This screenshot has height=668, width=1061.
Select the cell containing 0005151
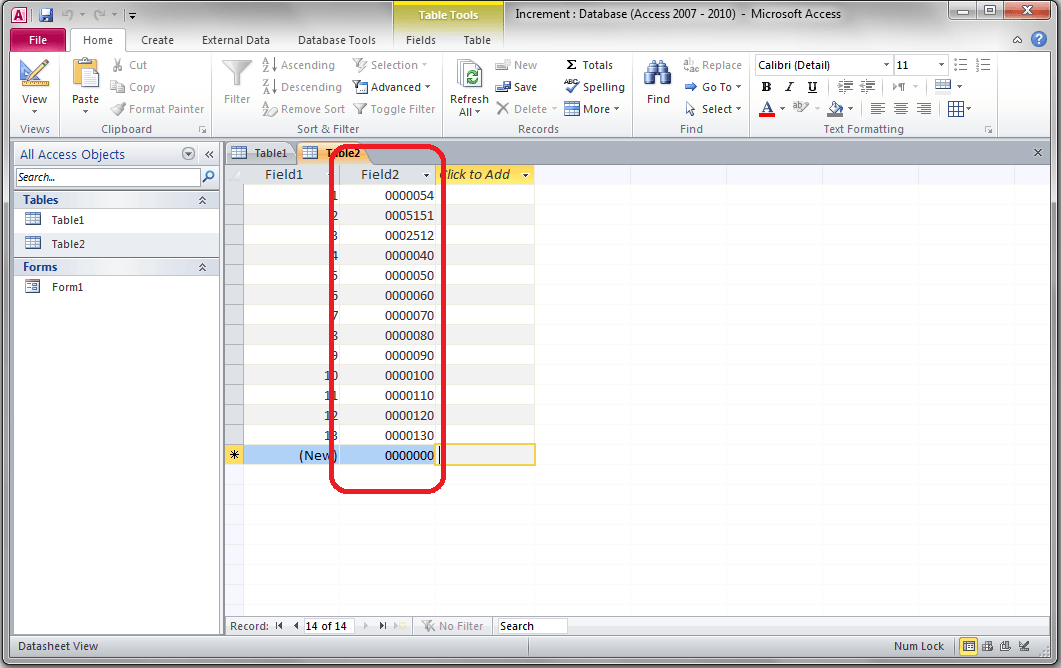pyautogui.click(x=387, y=216)
